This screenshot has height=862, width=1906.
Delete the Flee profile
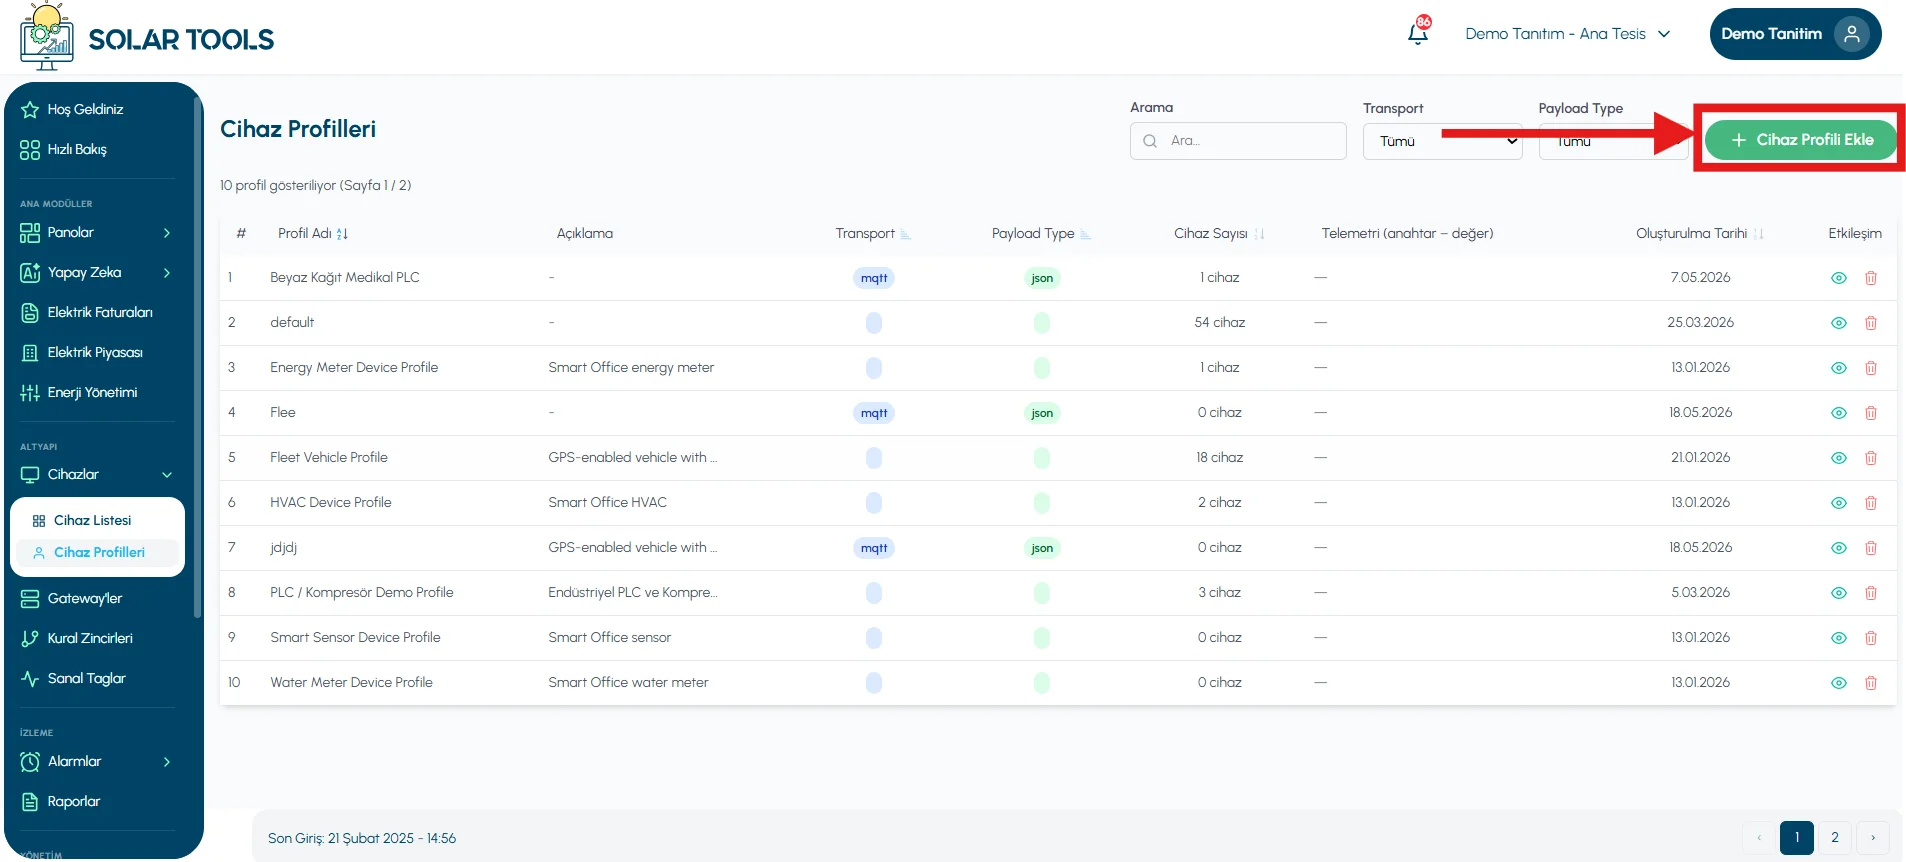coord(1871,413)
